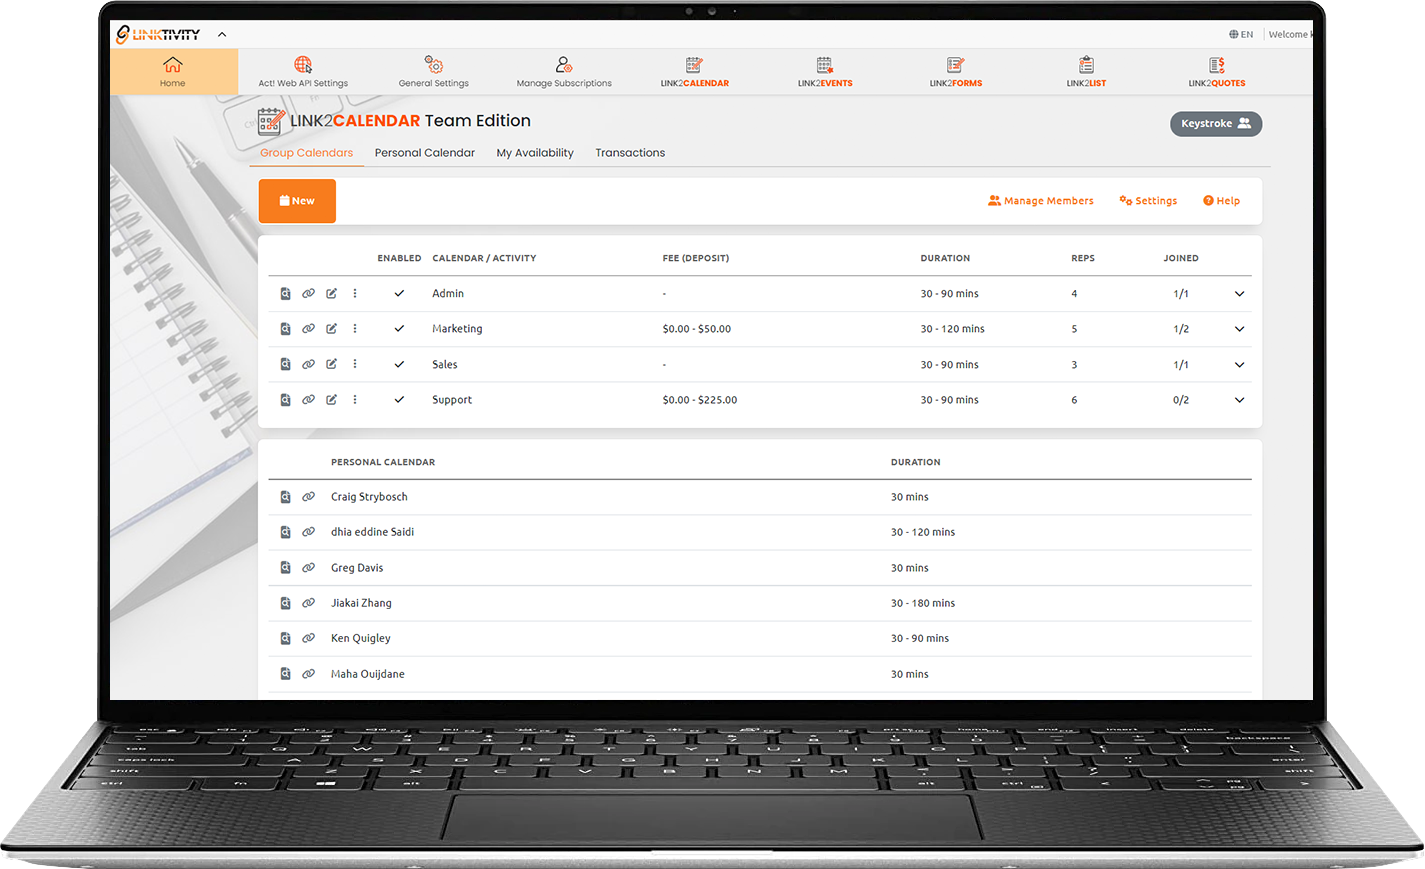Open more options for Sales row
This screenshot has width=1425, height=869.
point(355,365)
